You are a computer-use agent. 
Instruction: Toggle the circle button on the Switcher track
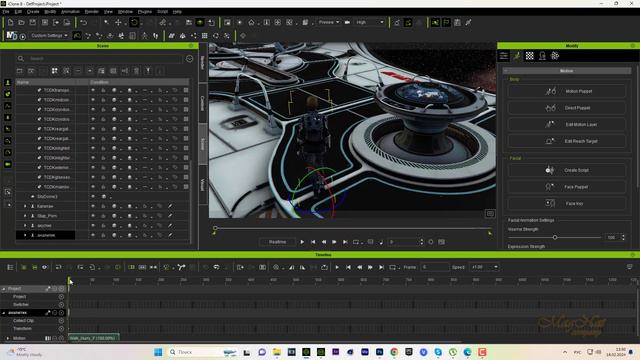click(61, 304)
